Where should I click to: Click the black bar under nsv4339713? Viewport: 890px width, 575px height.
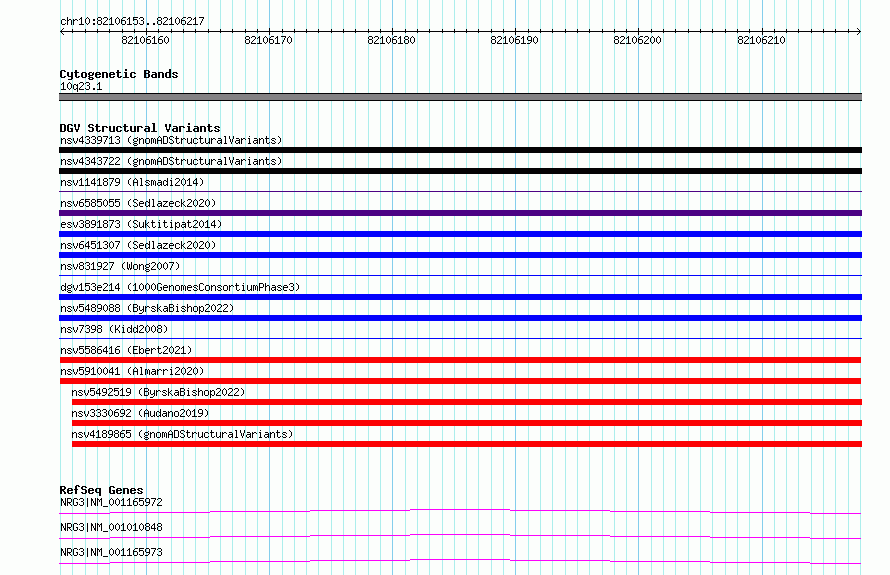pos(460,150)
